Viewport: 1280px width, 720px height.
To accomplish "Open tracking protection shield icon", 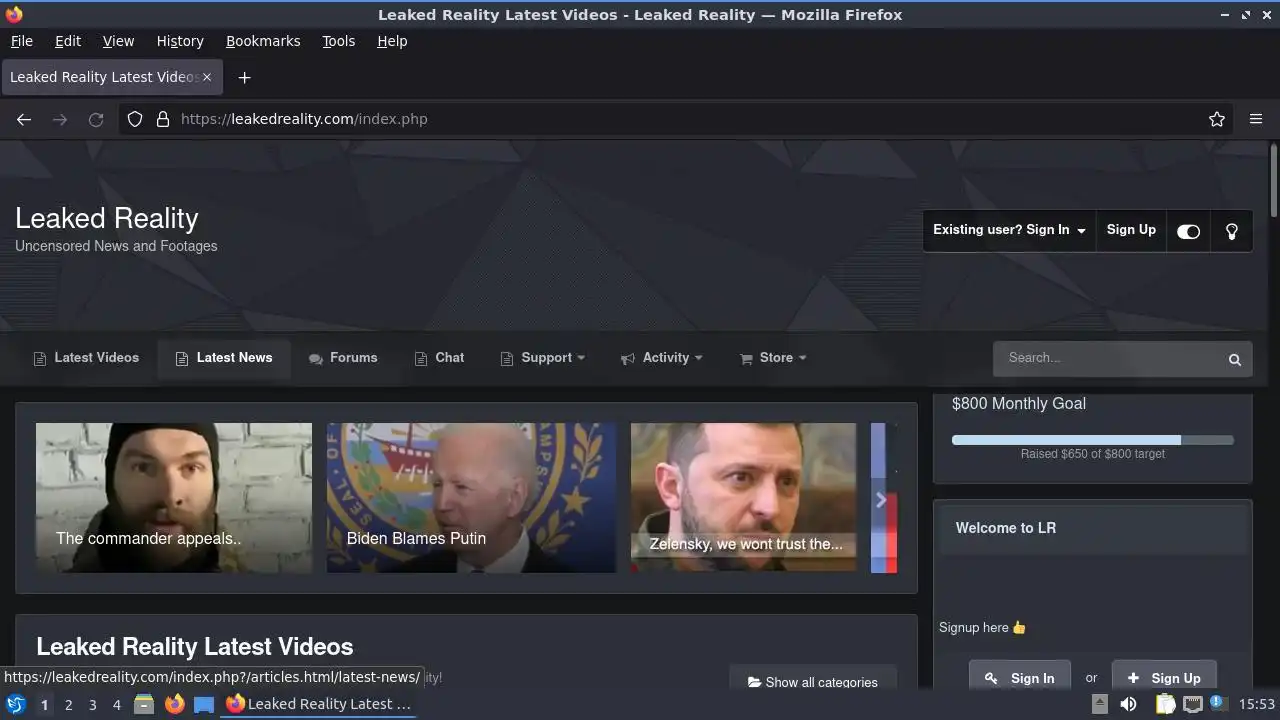I will pos(135,119).
